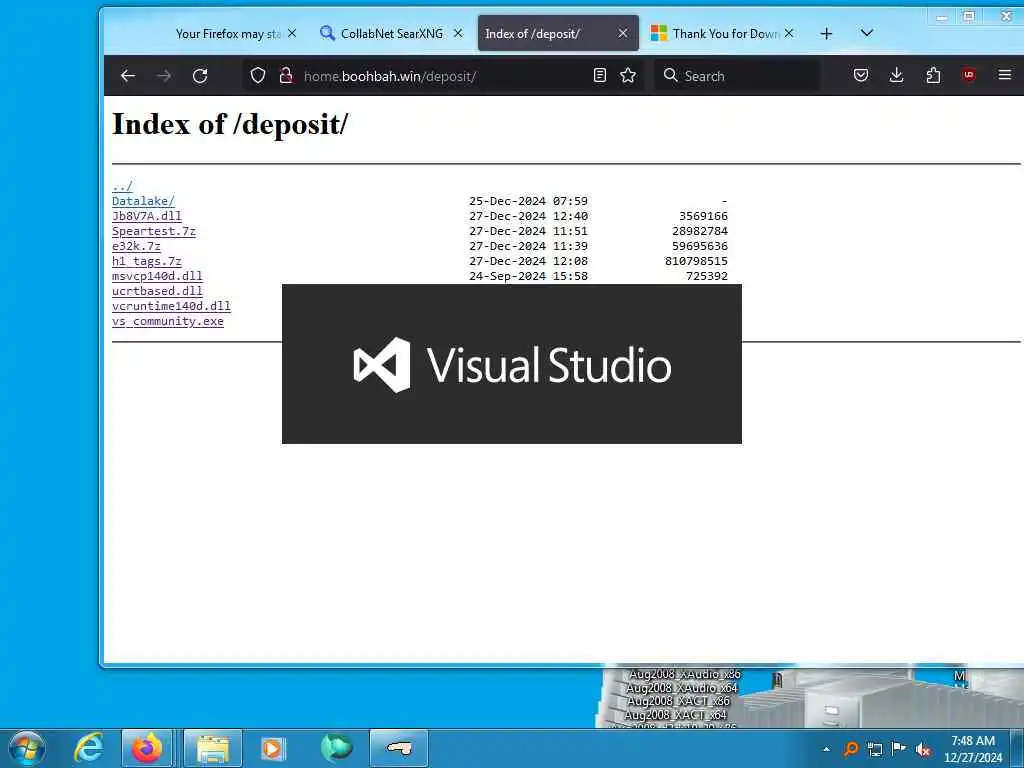Click the uBlock Origin toolbar icon
This screenshot has width=1024, height=768.
pos(969,75)
